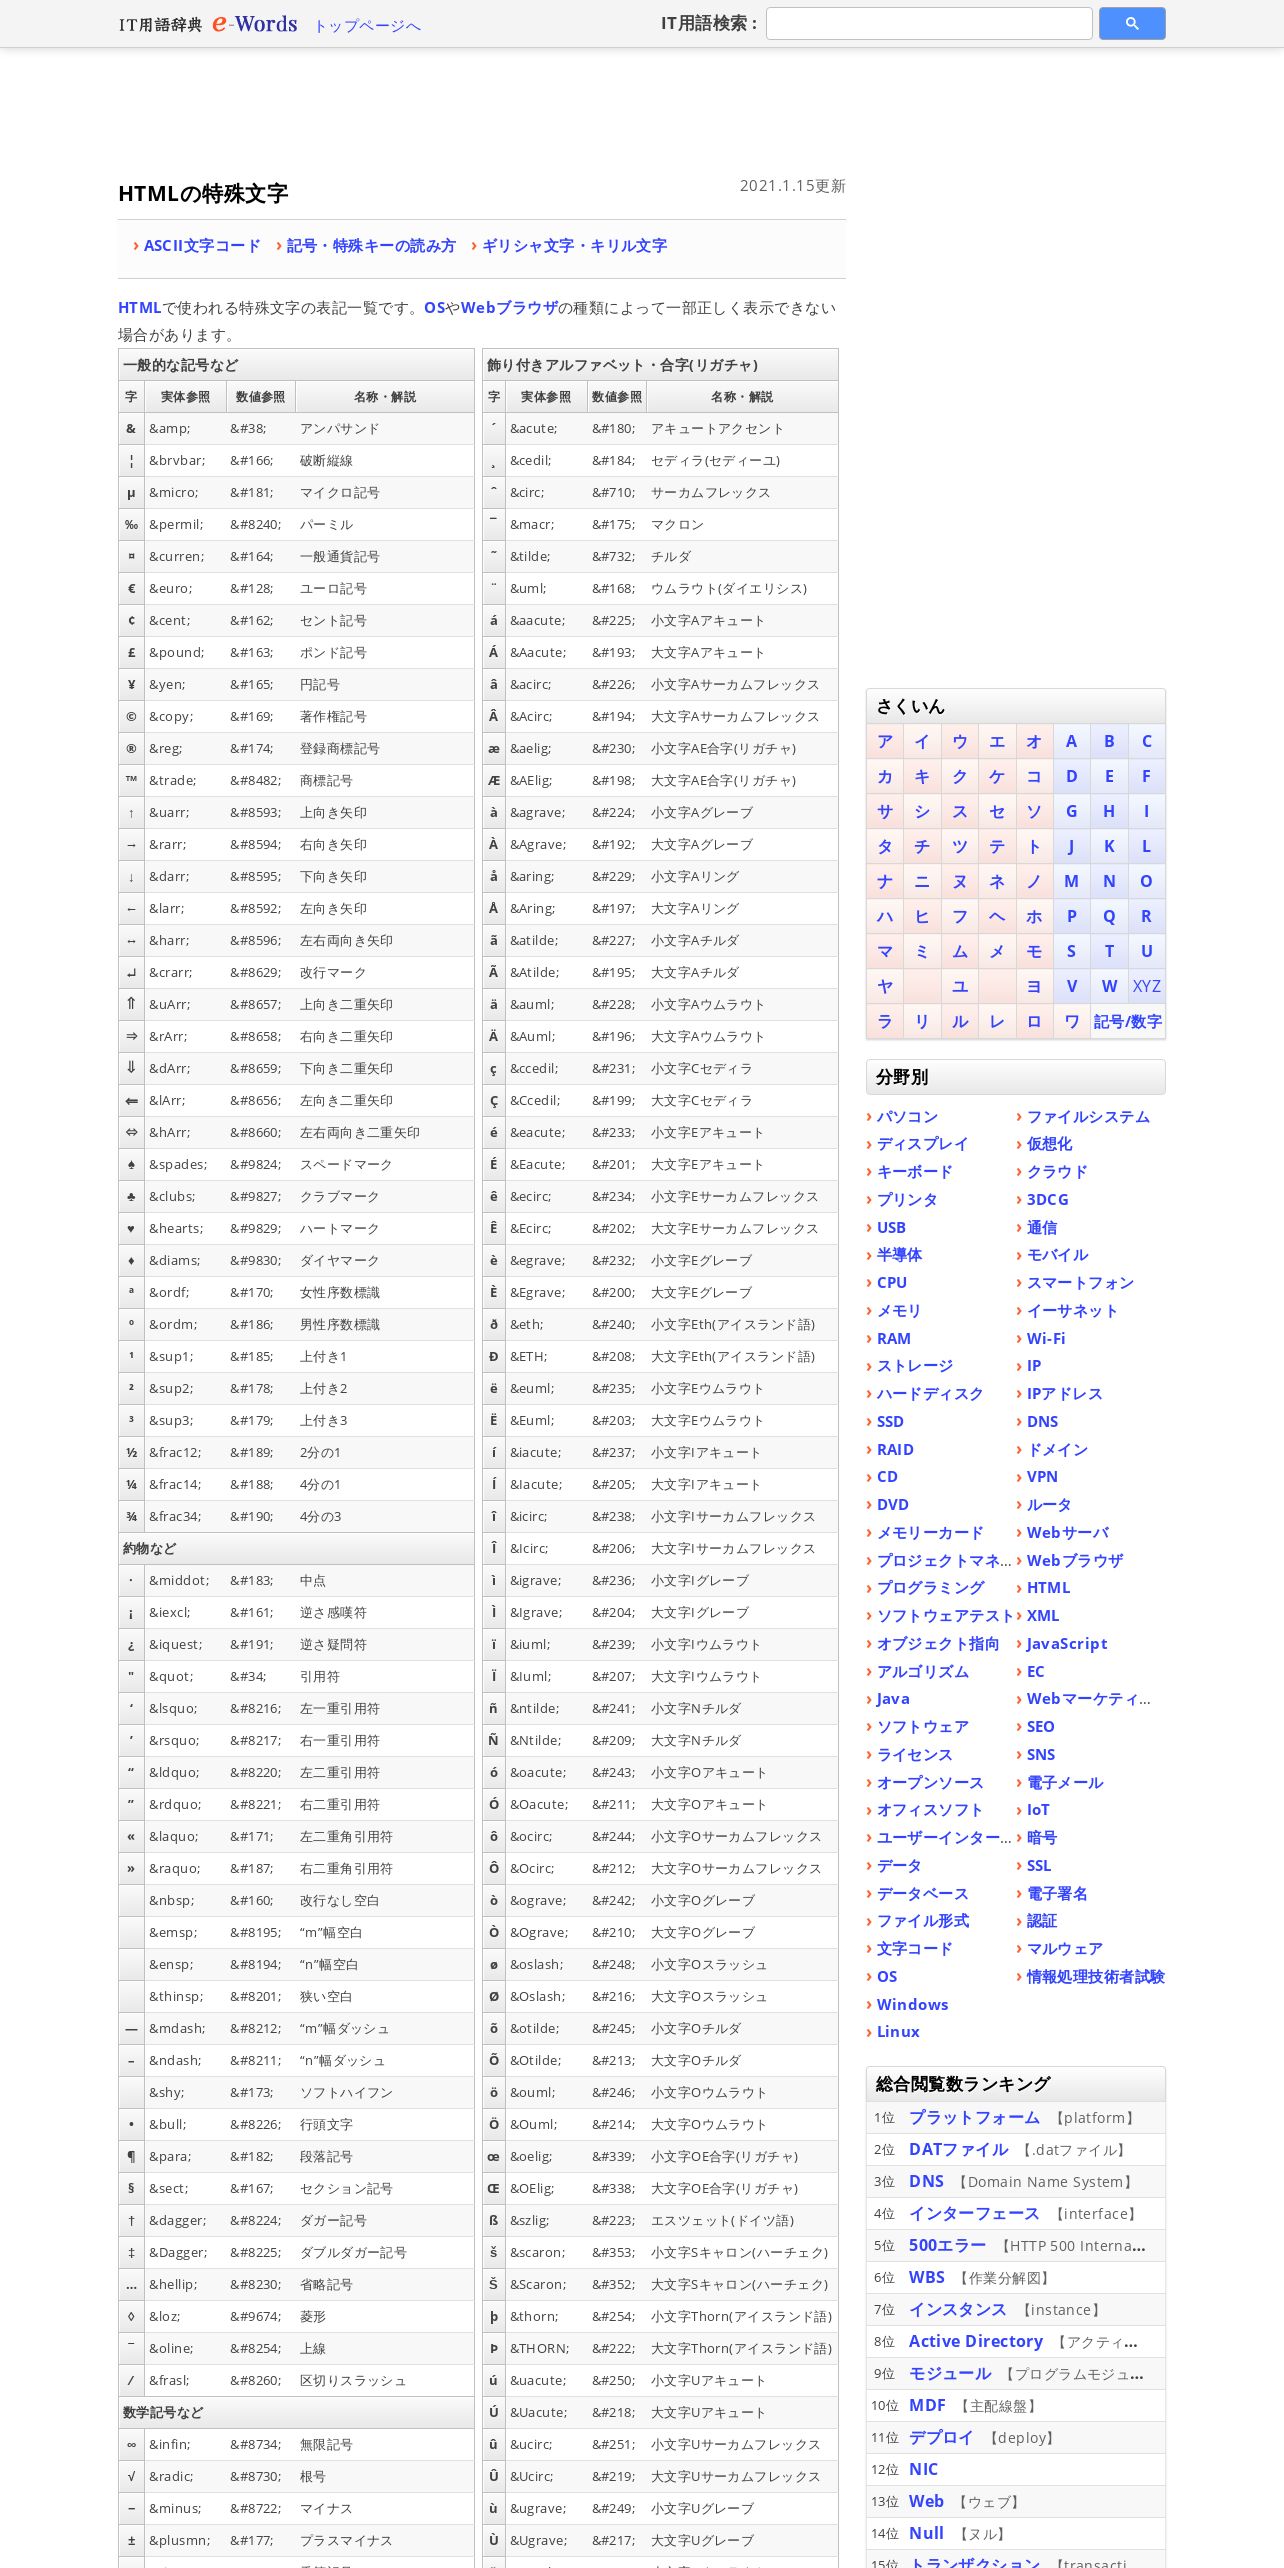Open the JavaScript category
The image size is (1284, 2568).
1067,1644
